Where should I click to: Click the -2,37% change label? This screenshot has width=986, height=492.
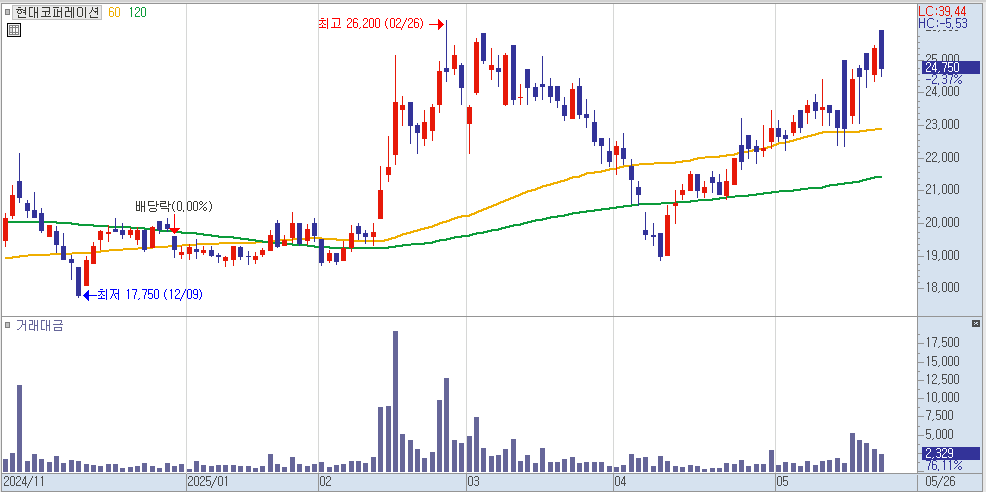pos(943,80)
